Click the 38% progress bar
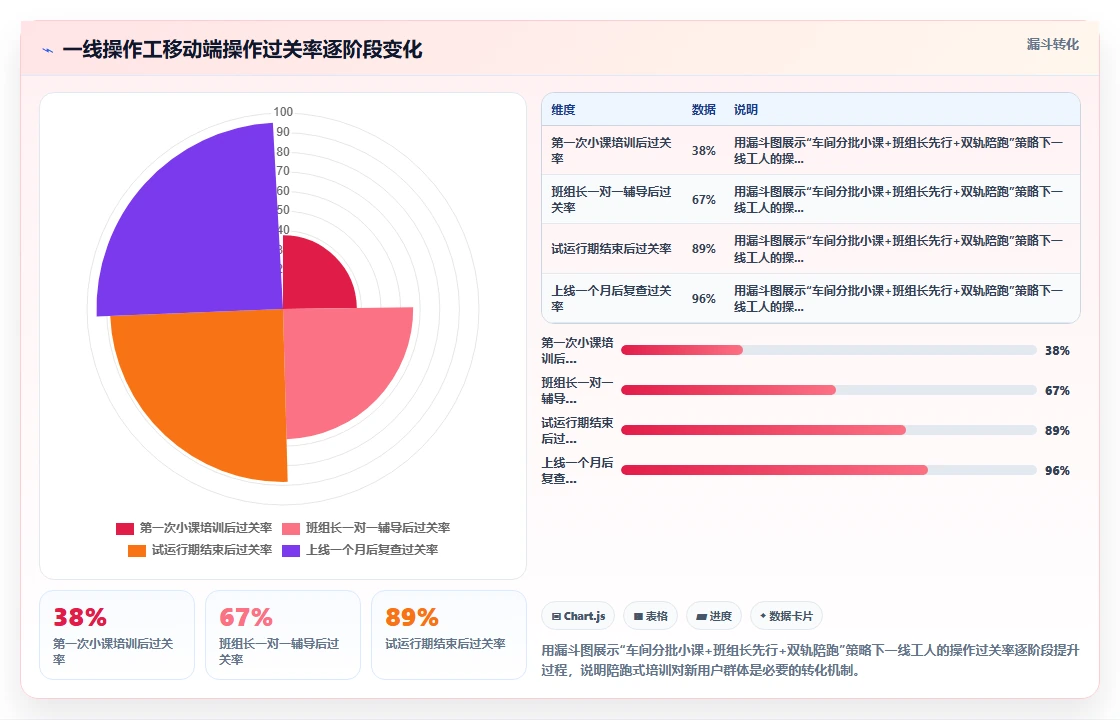 [829, 350]
